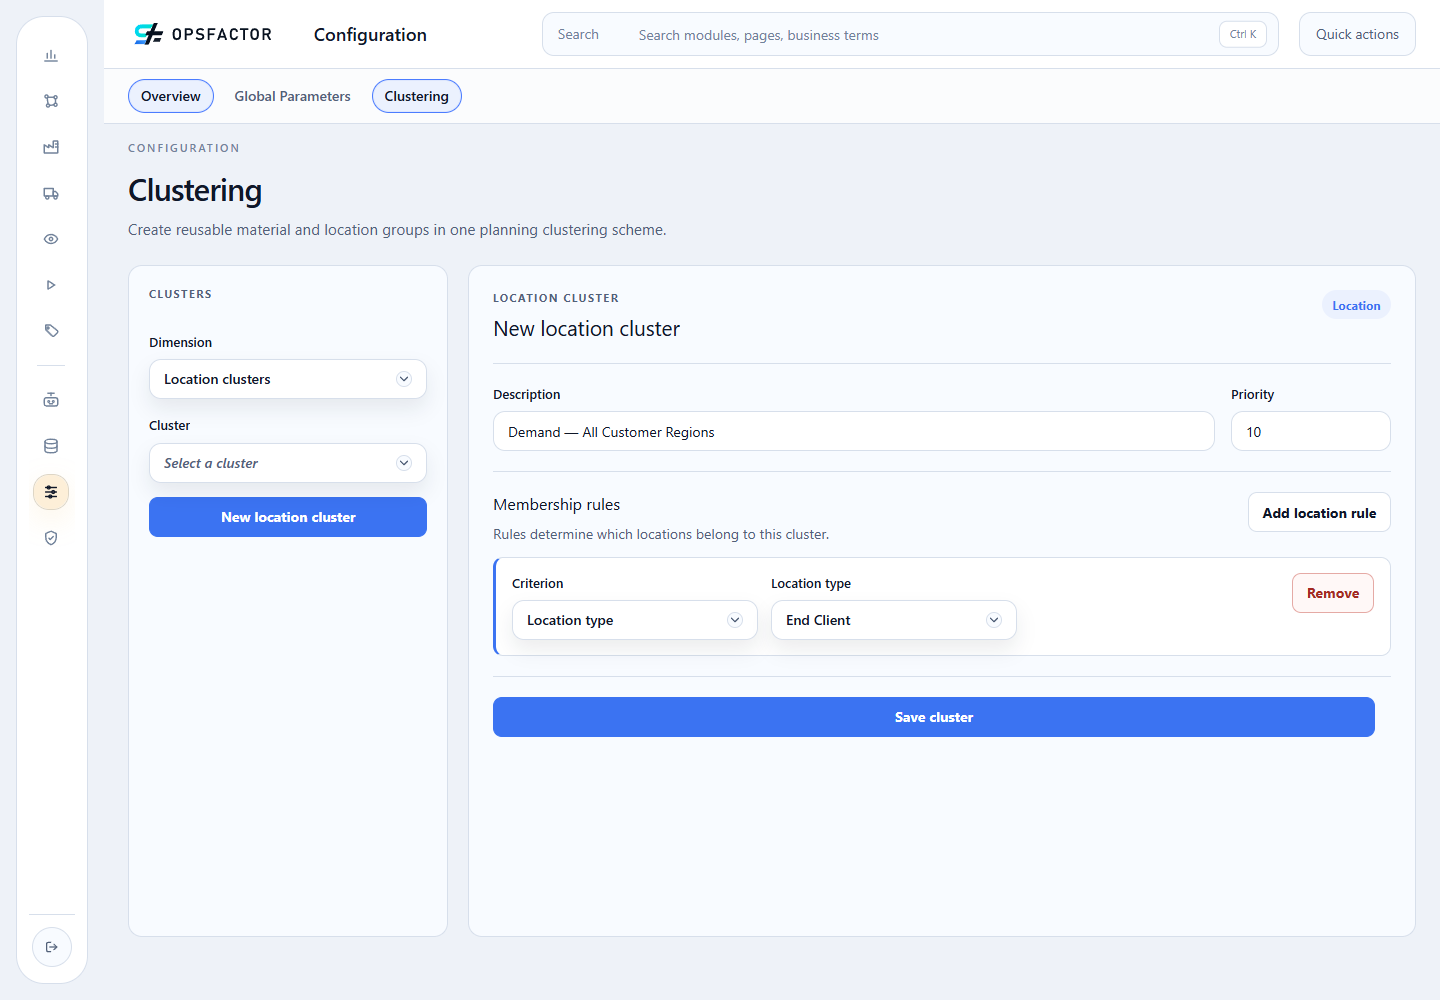Switch to the Global Parameters tab

tap(293, 96)
